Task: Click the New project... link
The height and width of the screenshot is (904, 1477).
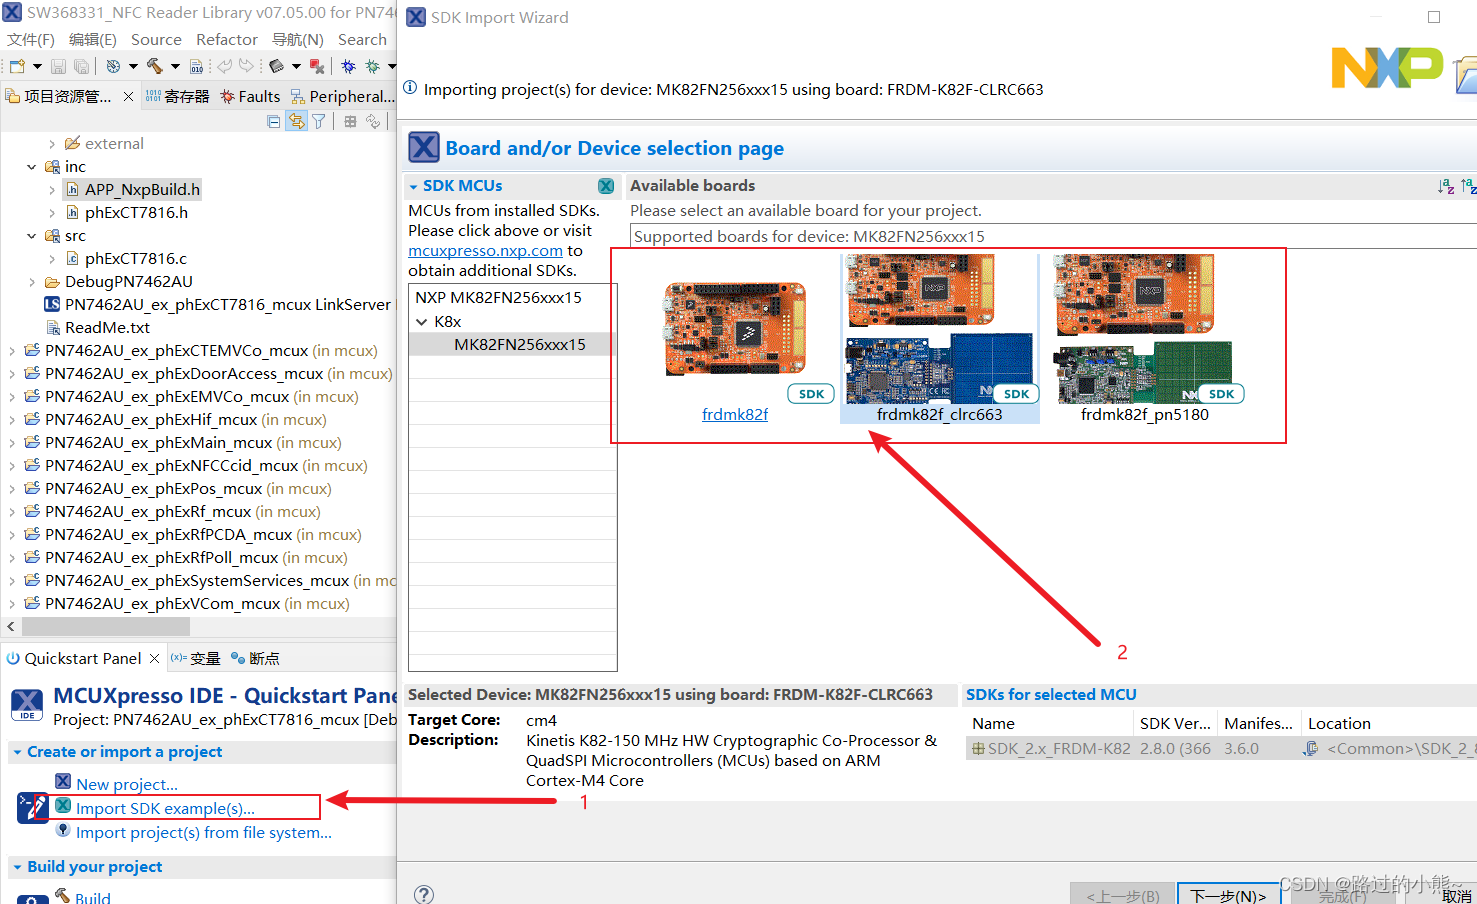Action: (x=127, y=784)
